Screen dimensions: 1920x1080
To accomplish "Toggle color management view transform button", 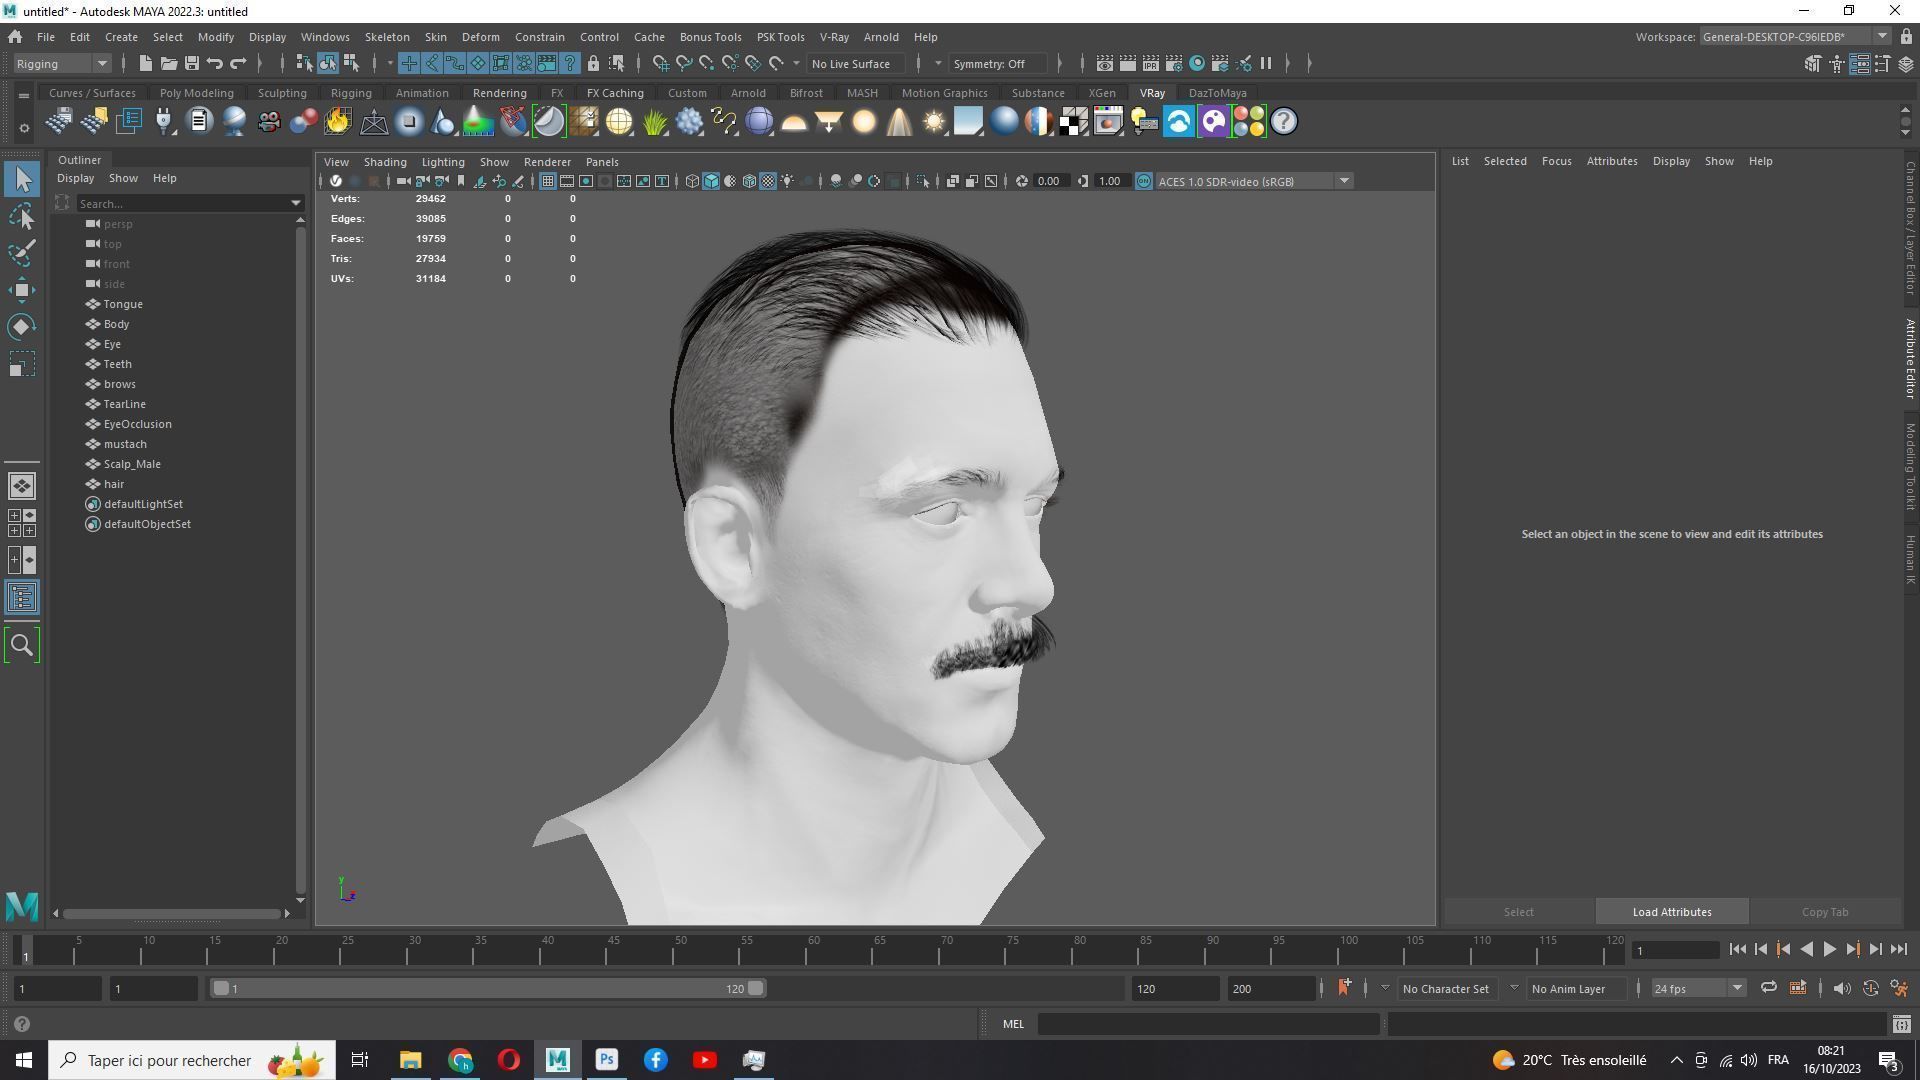I will pyautogui.click(x=1144, y=181).
